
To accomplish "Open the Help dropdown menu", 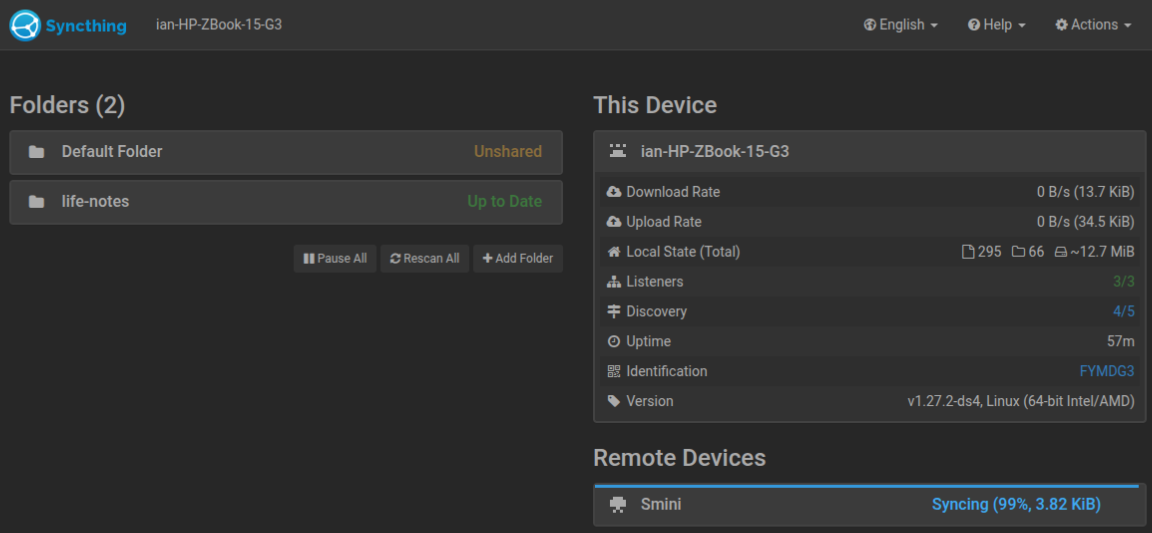I will pyautogui.click(x=997, y=25).
